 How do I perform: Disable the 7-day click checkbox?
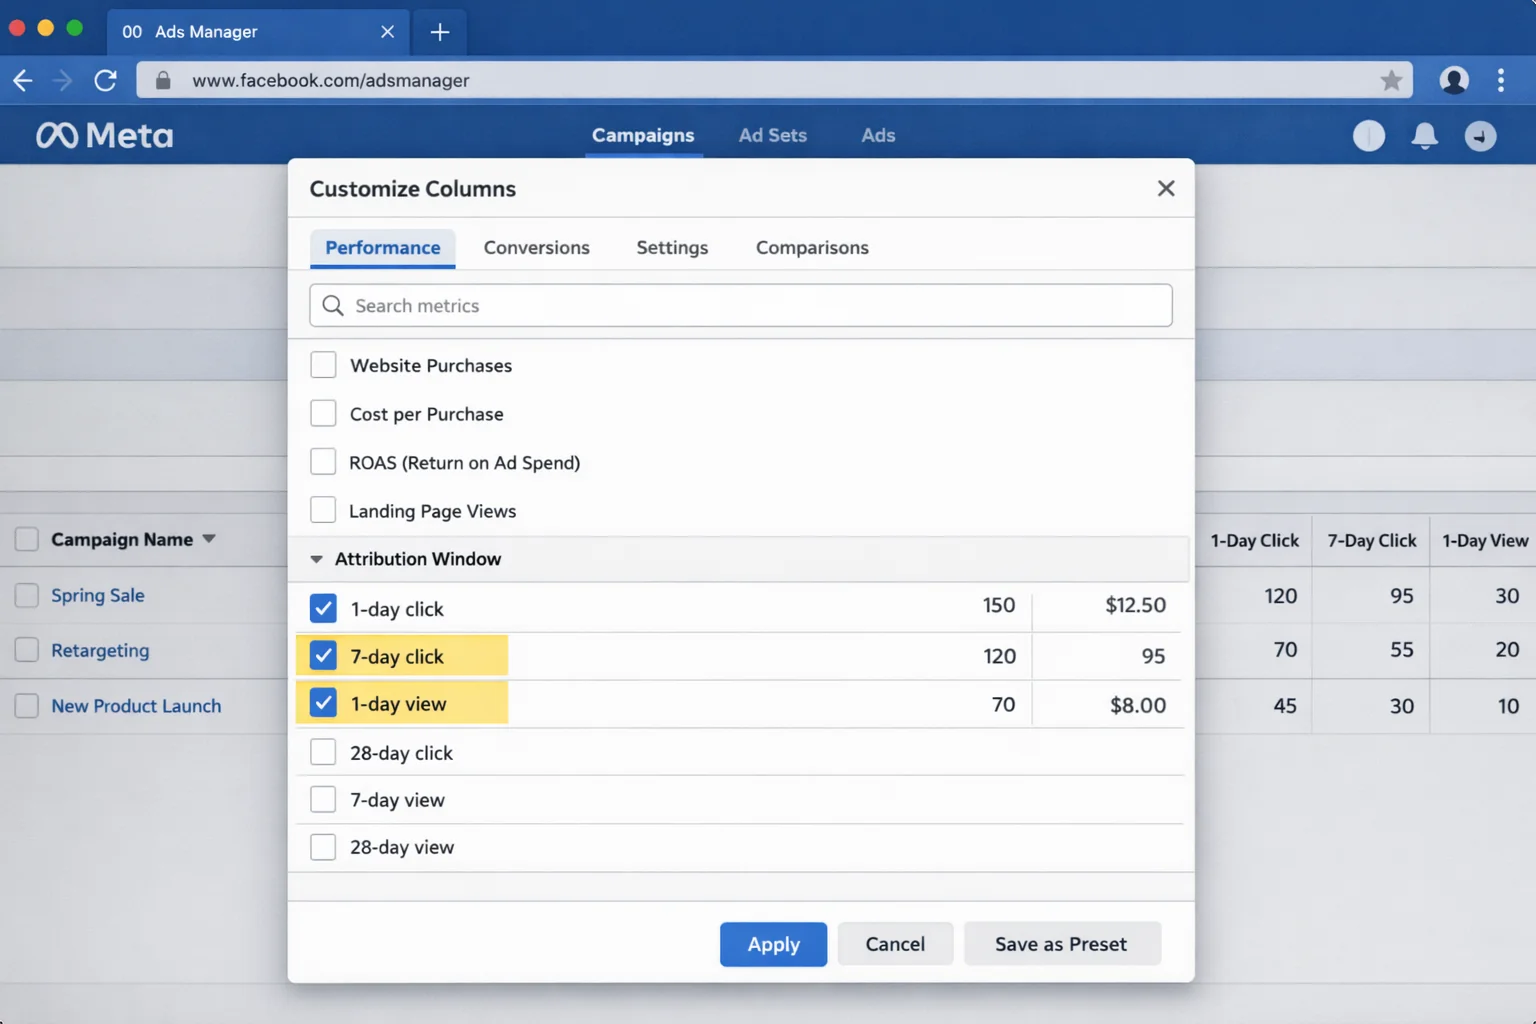(323, 655)
